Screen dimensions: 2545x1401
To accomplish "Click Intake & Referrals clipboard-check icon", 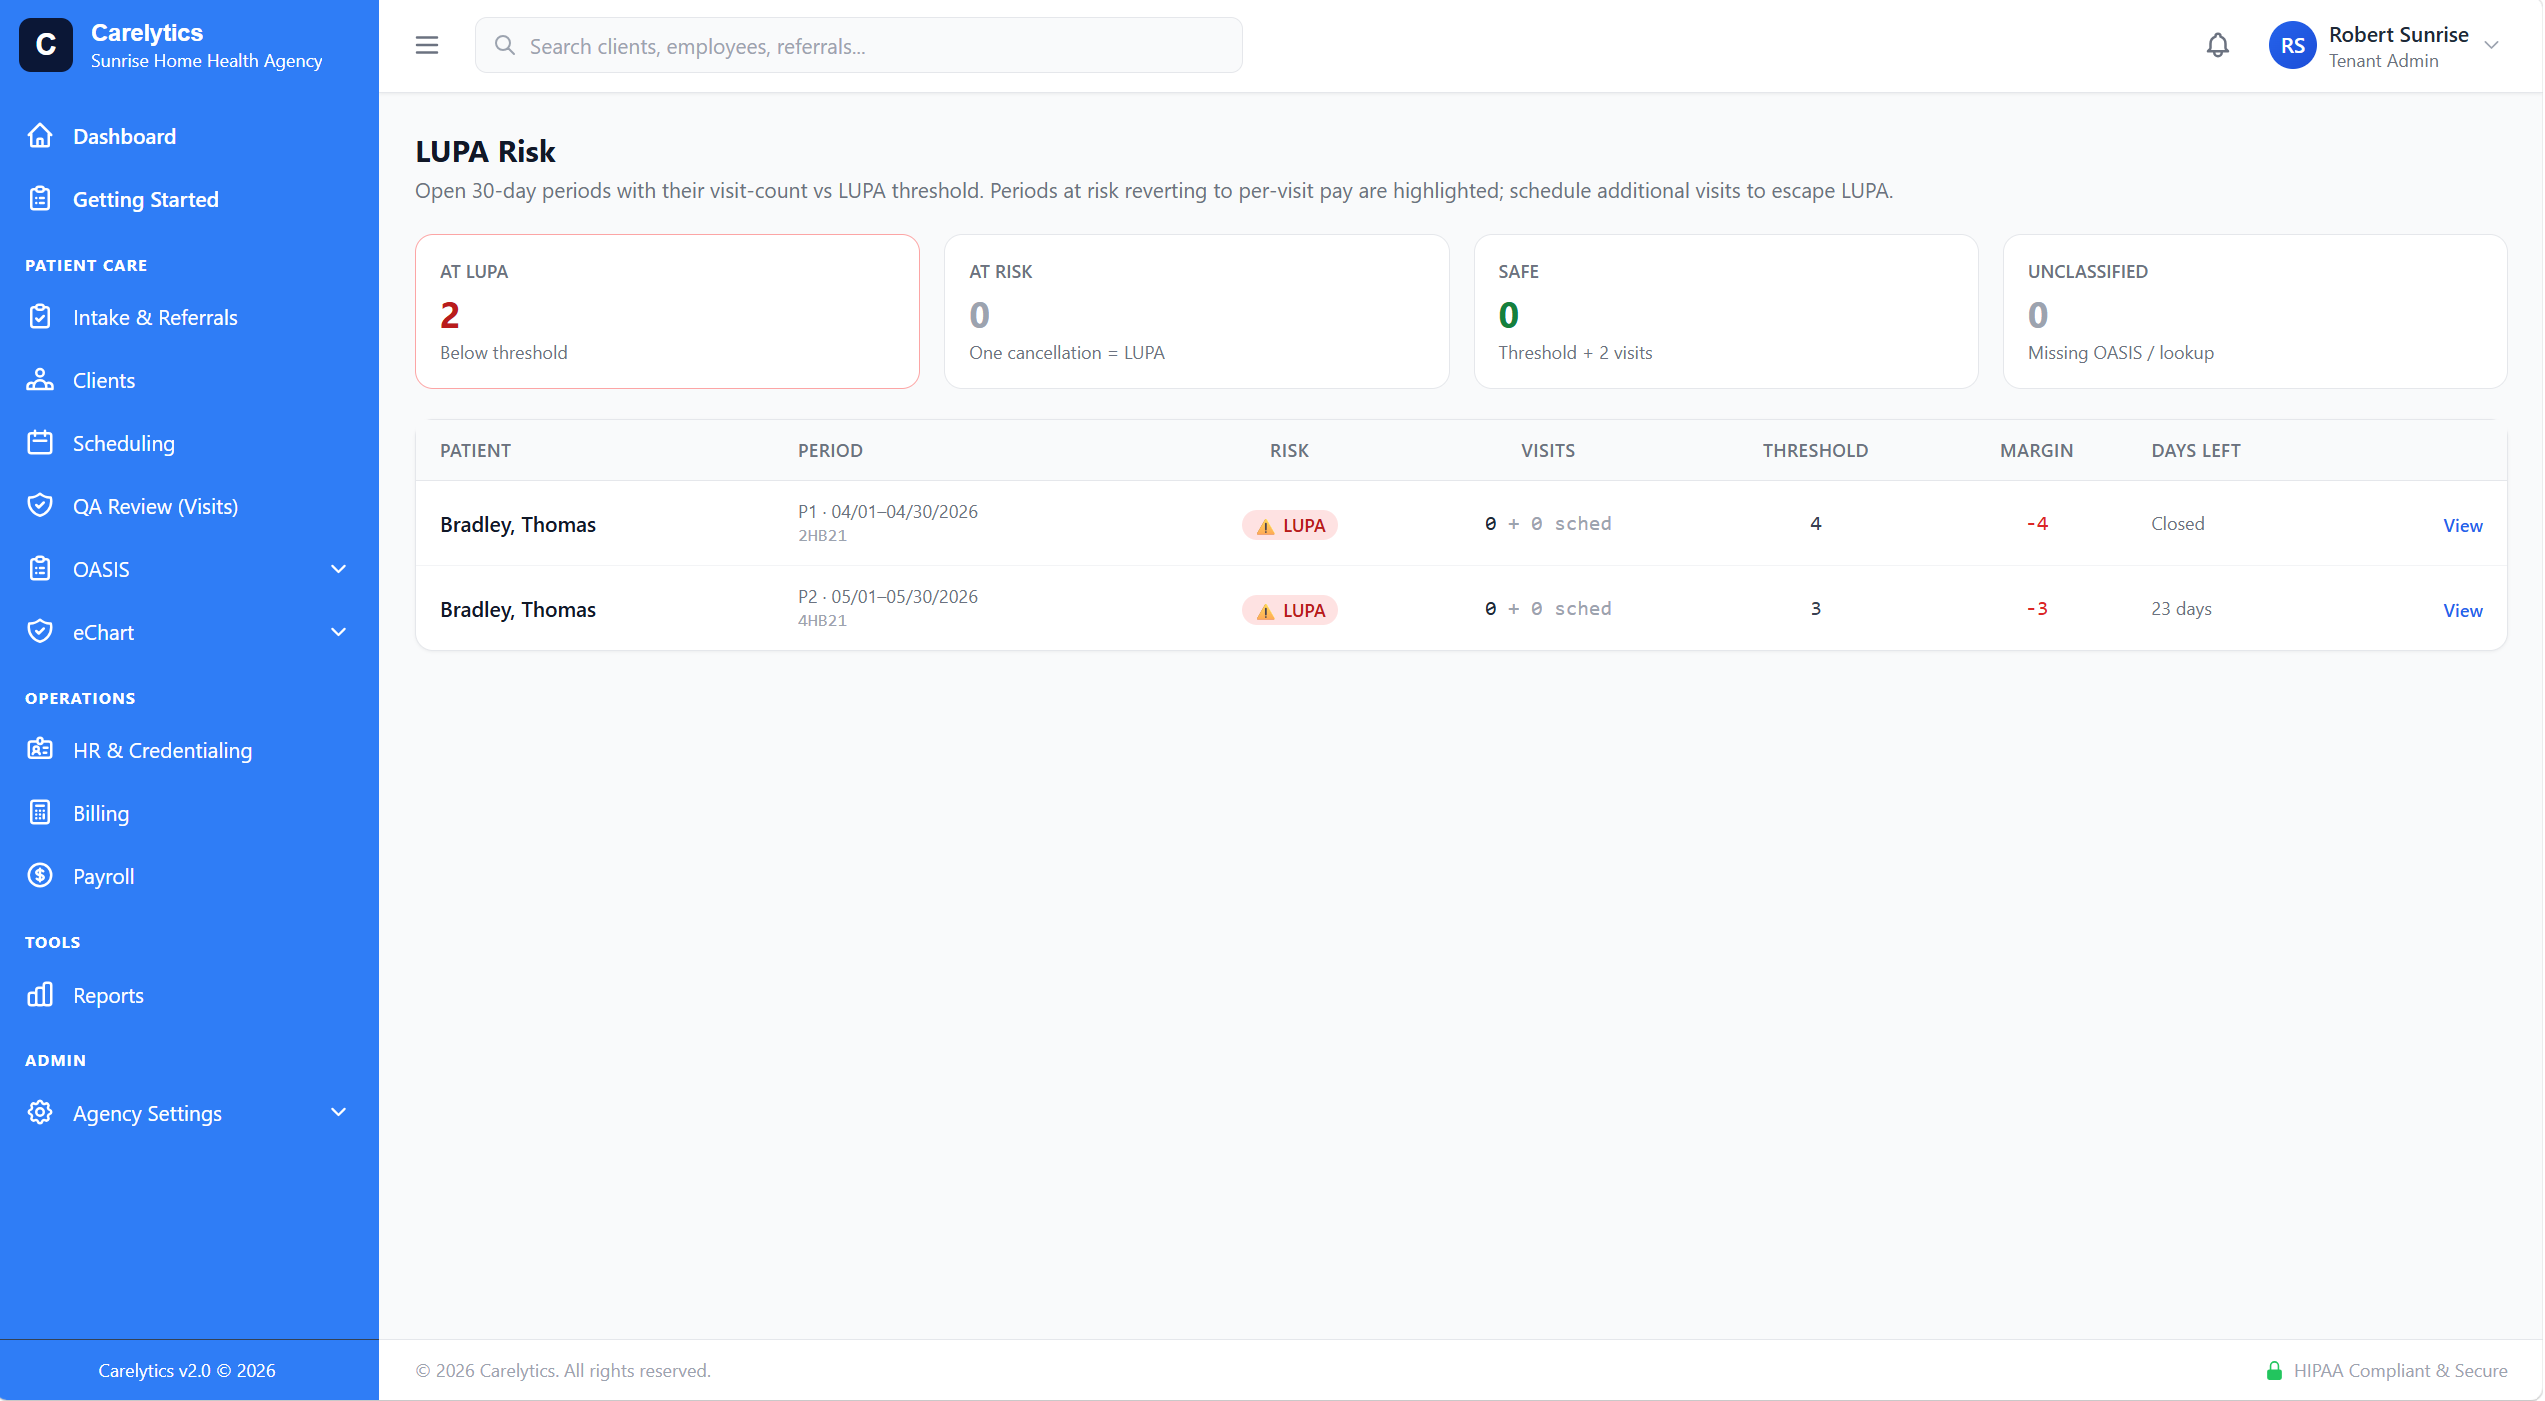I will click(40, 317).
